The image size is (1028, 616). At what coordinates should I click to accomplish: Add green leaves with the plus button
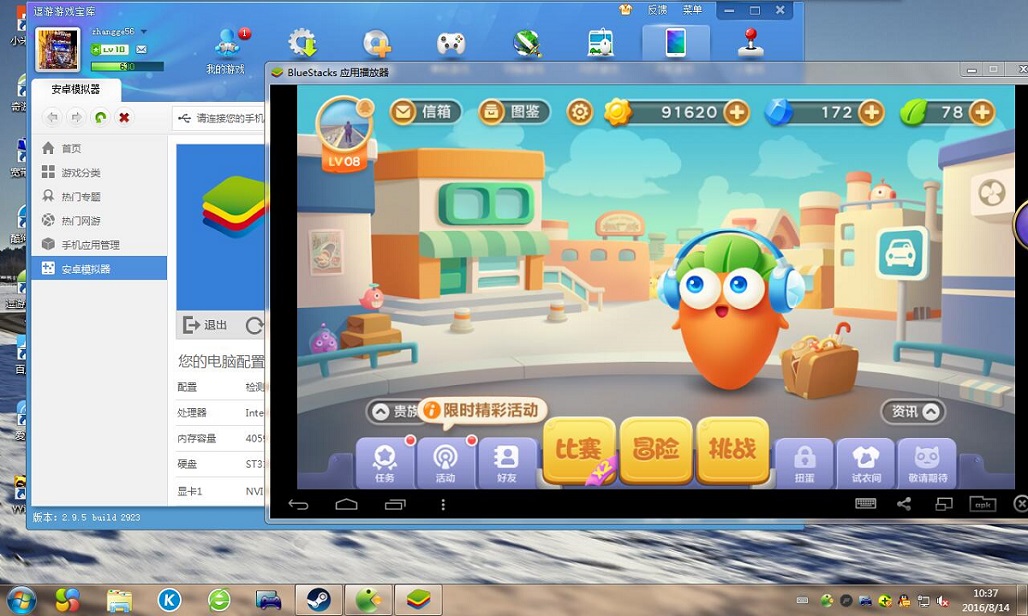982,112
